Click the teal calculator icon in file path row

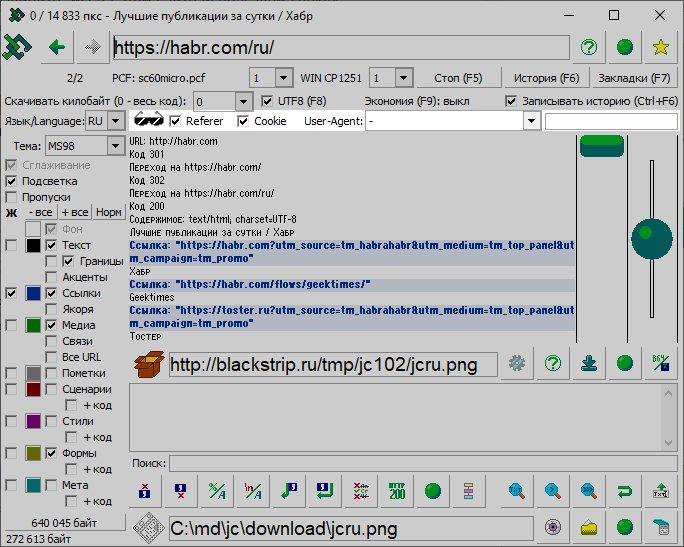pyautogui.click(x=660, y=527)
